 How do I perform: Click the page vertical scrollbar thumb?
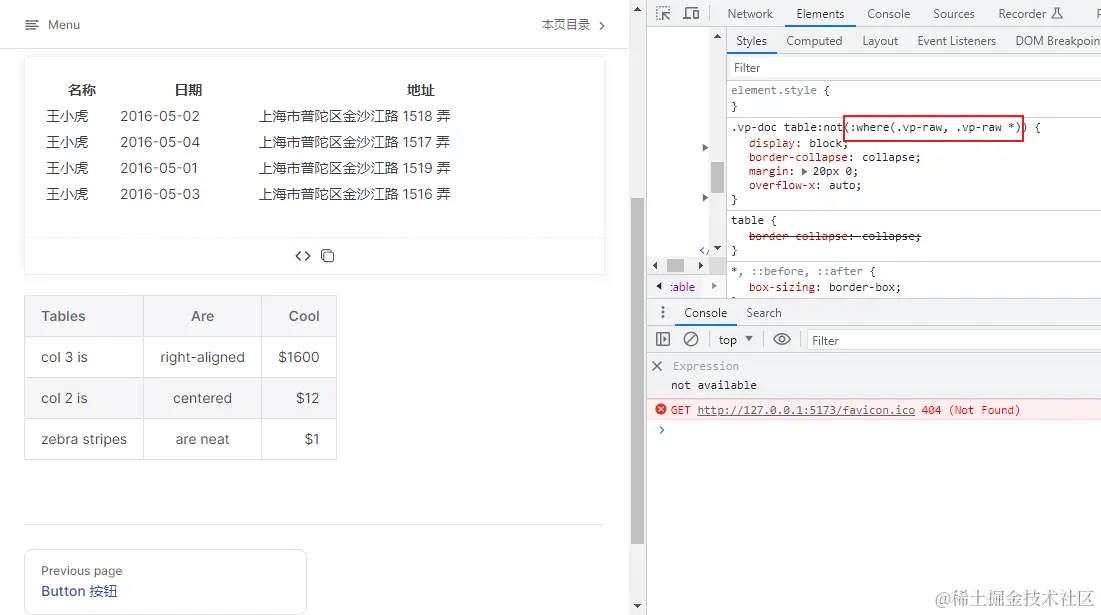[x=637, y=371]
